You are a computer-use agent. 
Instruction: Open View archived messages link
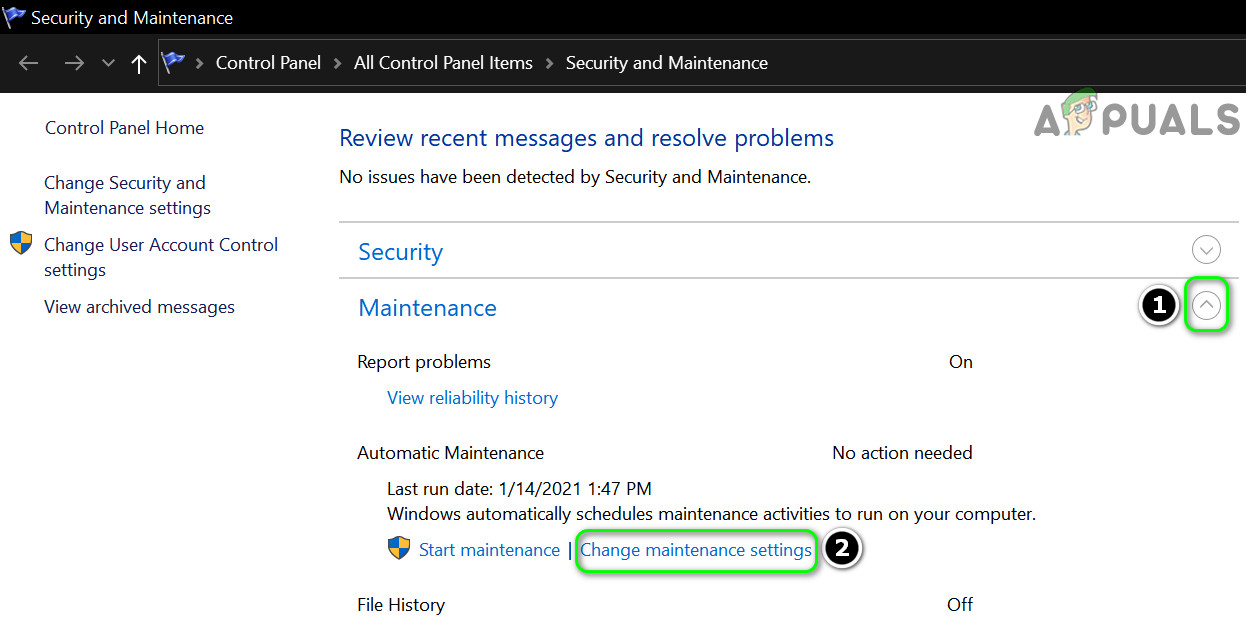point(139,307)
